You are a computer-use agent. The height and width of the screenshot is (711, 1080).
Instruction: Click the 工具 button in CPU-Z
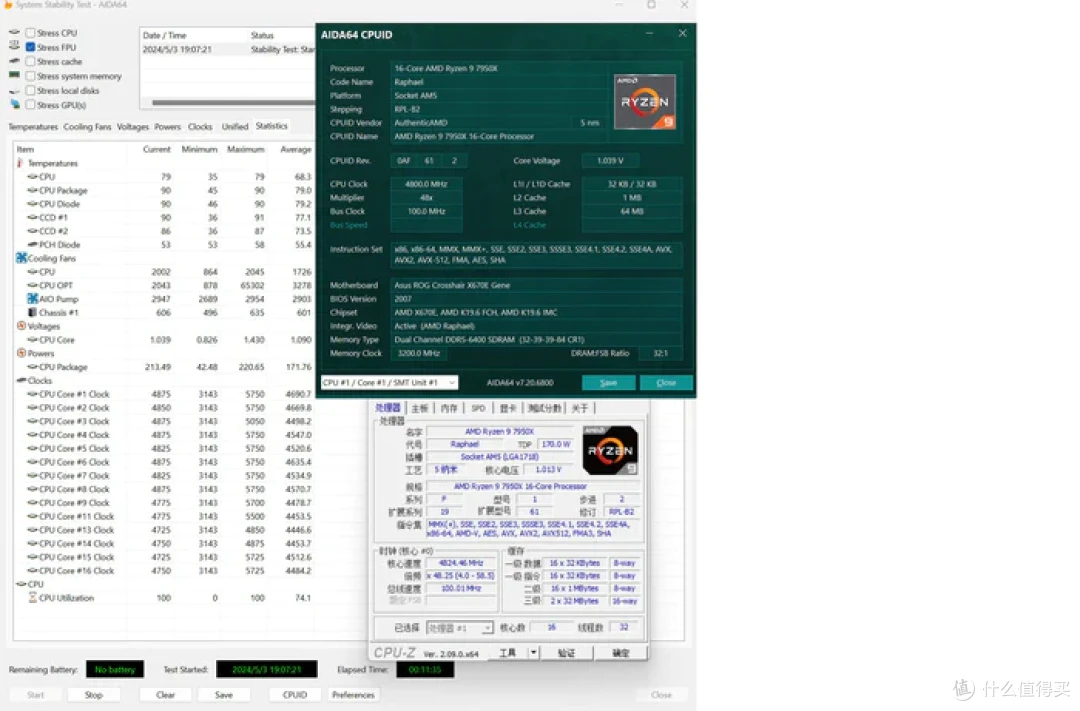507,652
